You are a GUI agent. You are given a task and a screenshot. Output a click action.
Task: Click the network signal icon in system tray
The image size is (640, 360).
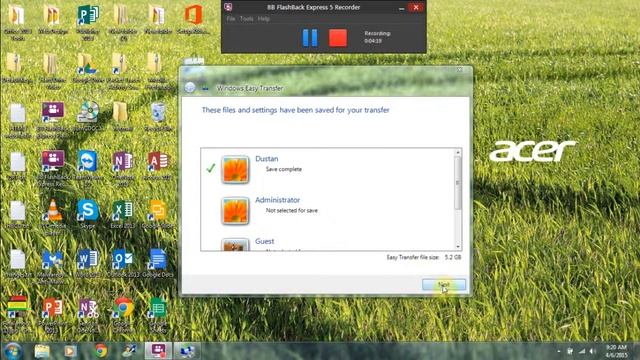[582, 351]
